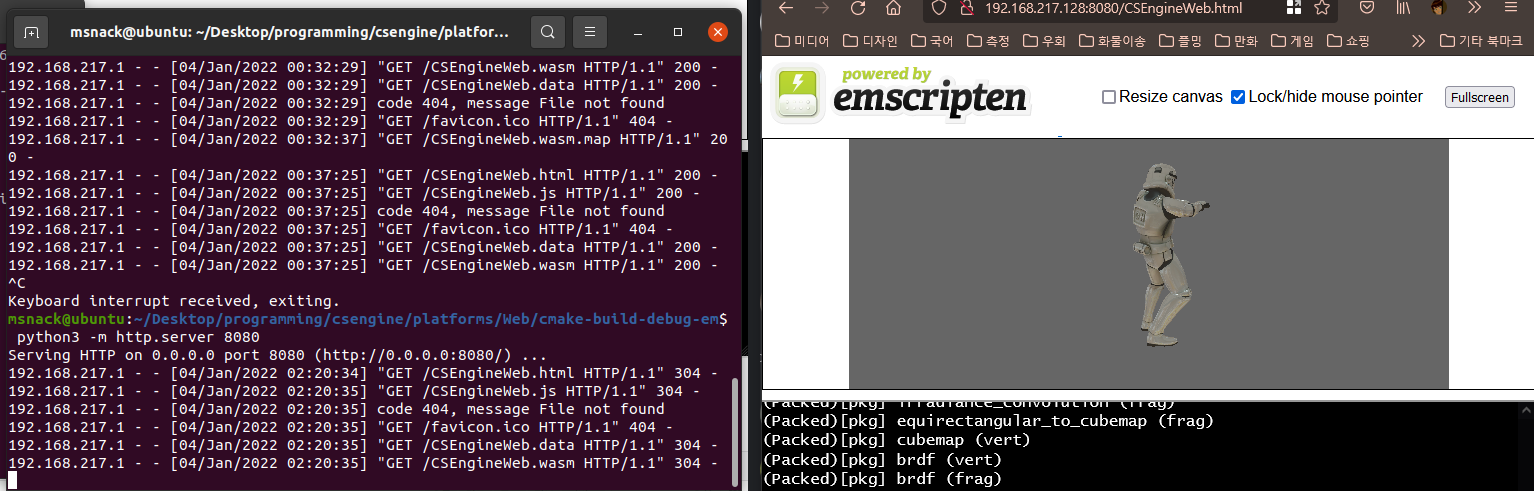Screen dimensions: 1534x491
Task: Click 'Keyboard interrupt received, exiting.' line
Action: (174, 301)
